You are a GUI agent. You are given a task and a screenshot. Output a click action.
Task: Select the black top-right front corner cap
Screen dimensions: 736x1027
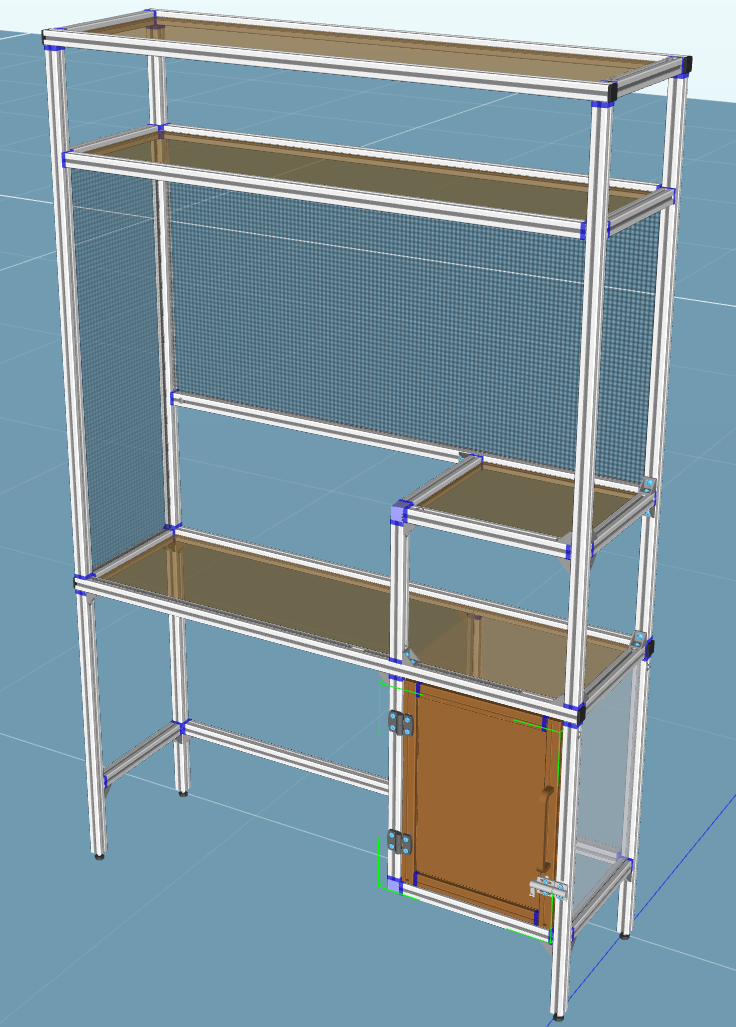[611, 91]
